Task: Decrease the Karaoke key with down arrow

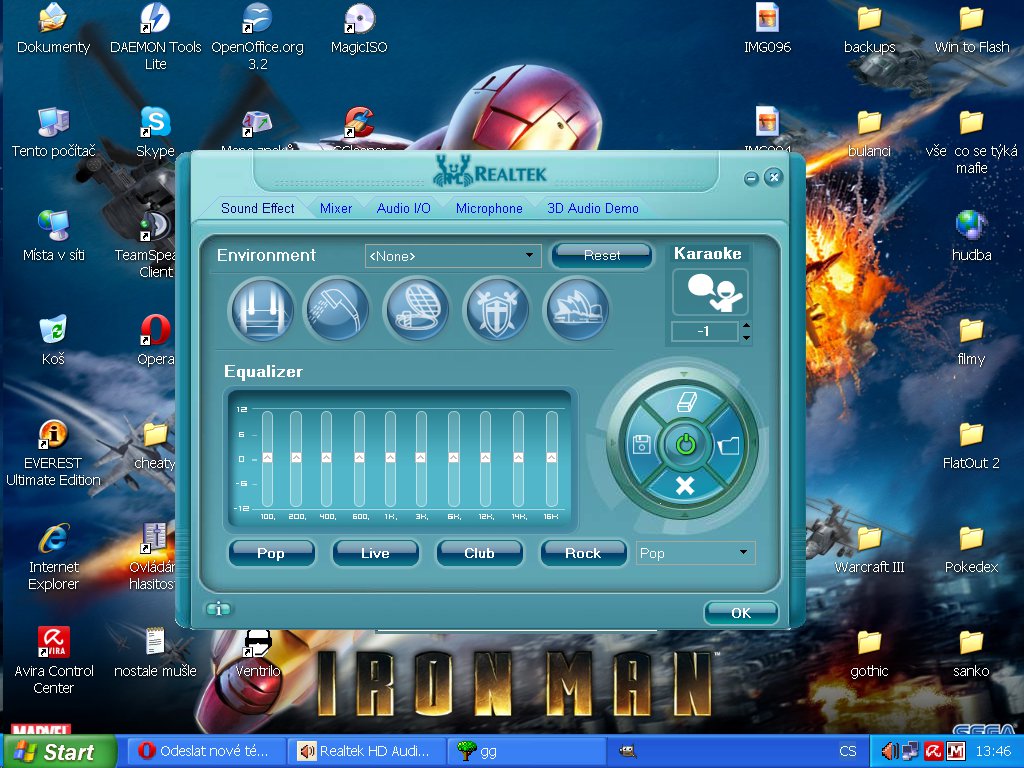Action: [746, 338]
